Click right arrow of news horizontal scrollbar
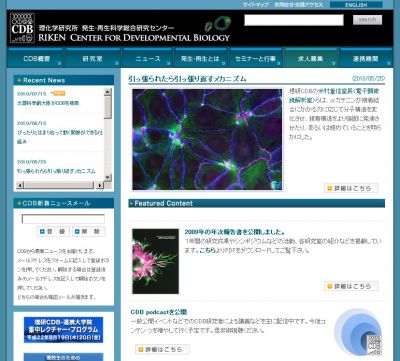Viewport: 400px width, 361px height. [x=99, y=185]
